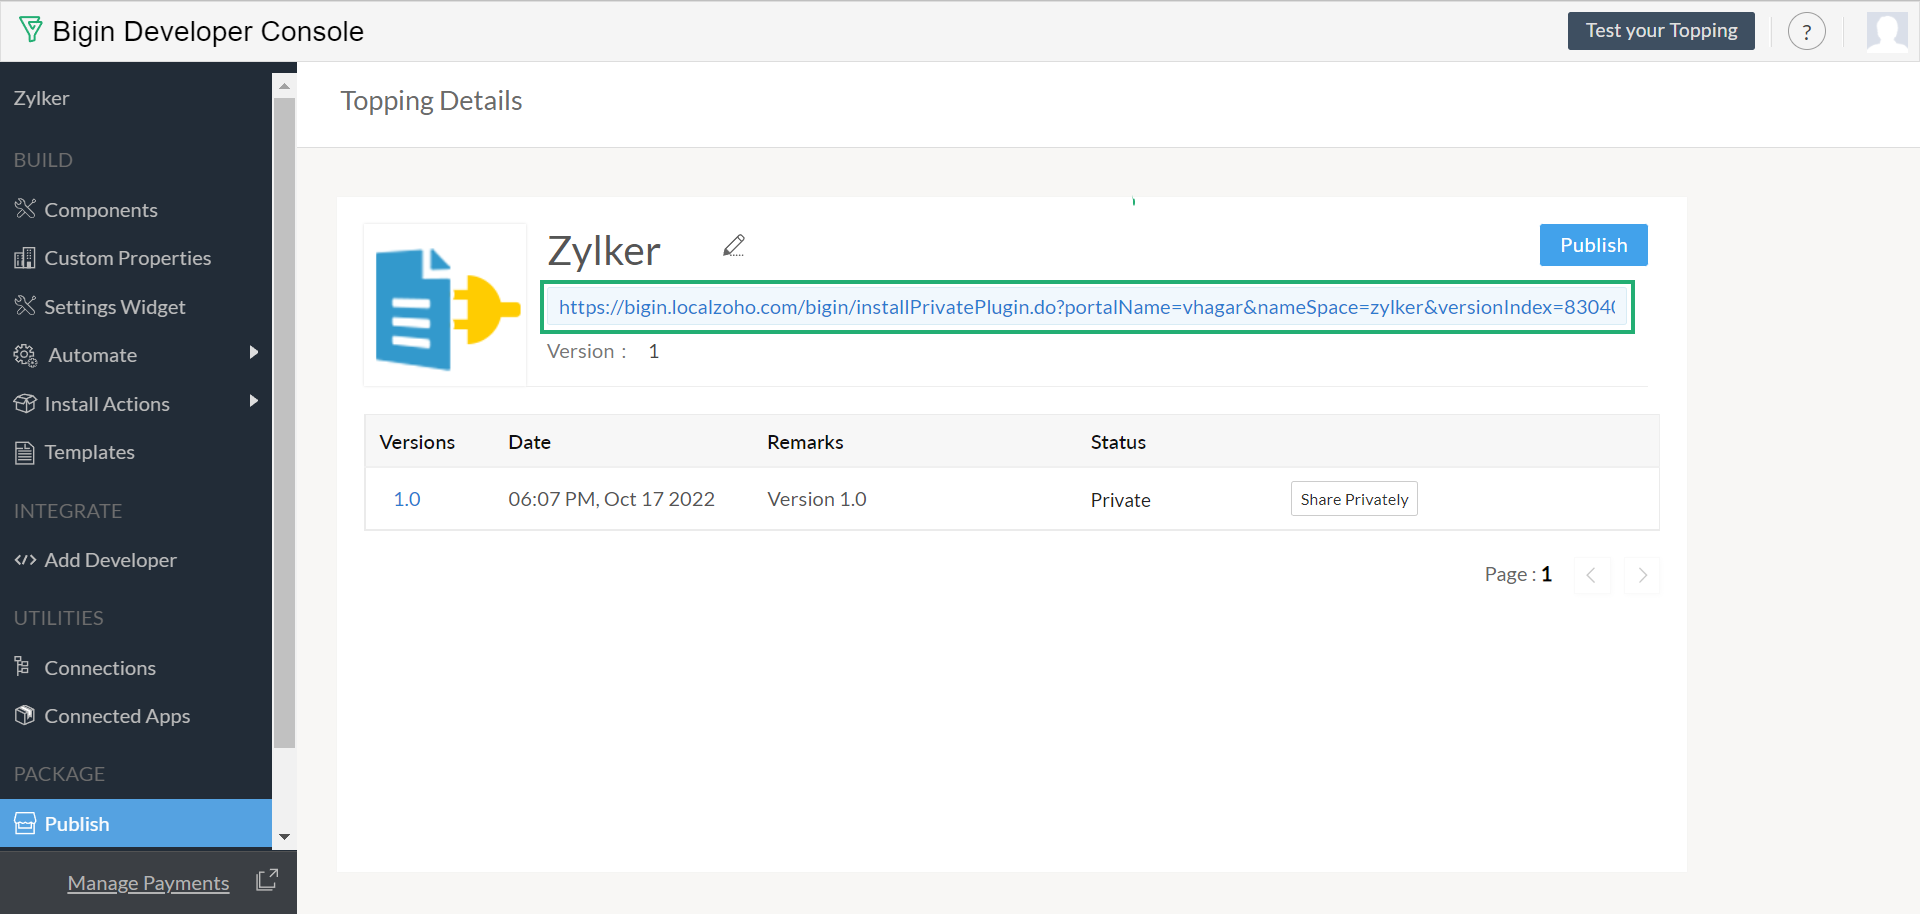The image size is (1920, 914).
Task: Select Publish in the sidebar
Action: 136,824
